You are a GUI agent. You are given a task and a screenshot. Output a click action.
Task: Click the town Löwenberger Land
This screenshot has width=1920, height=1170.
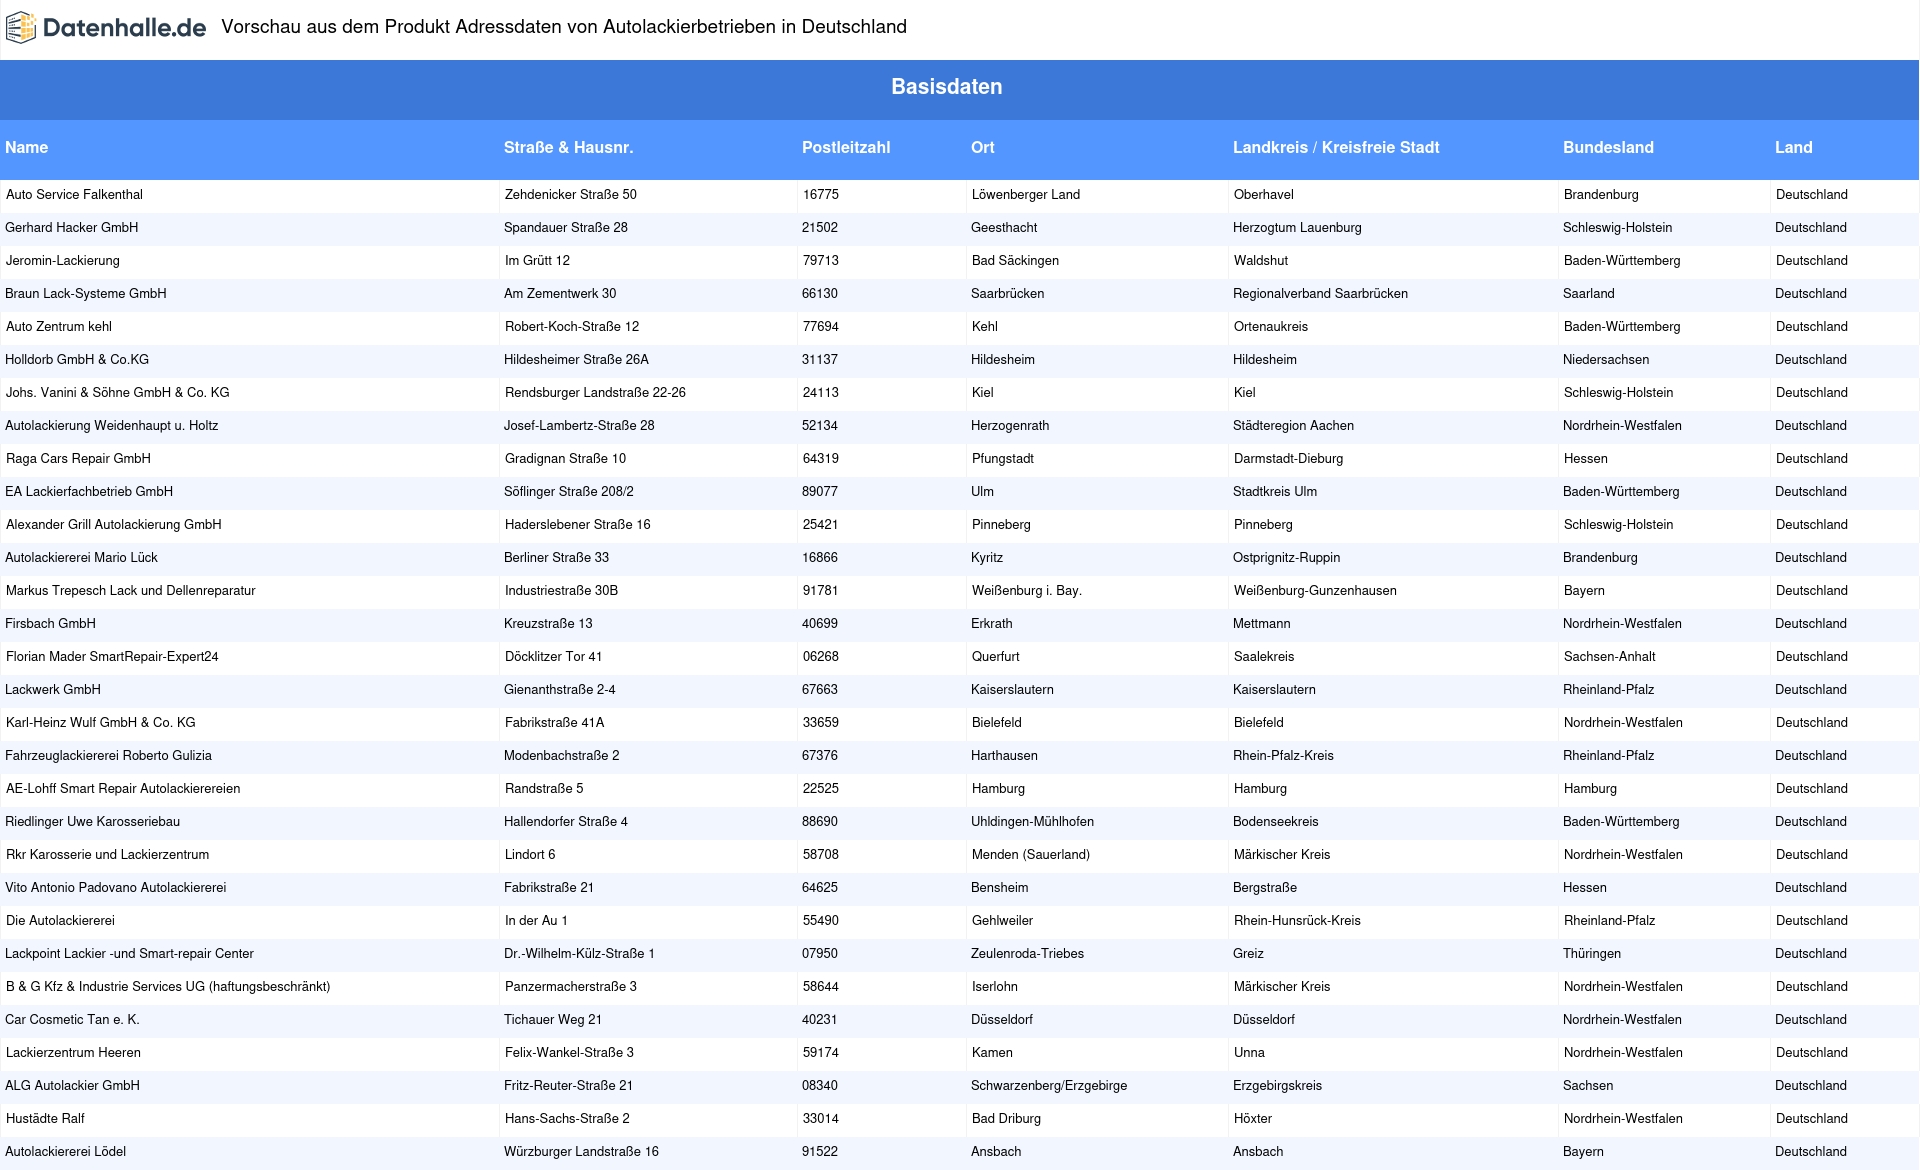(x=1026, y=195)
